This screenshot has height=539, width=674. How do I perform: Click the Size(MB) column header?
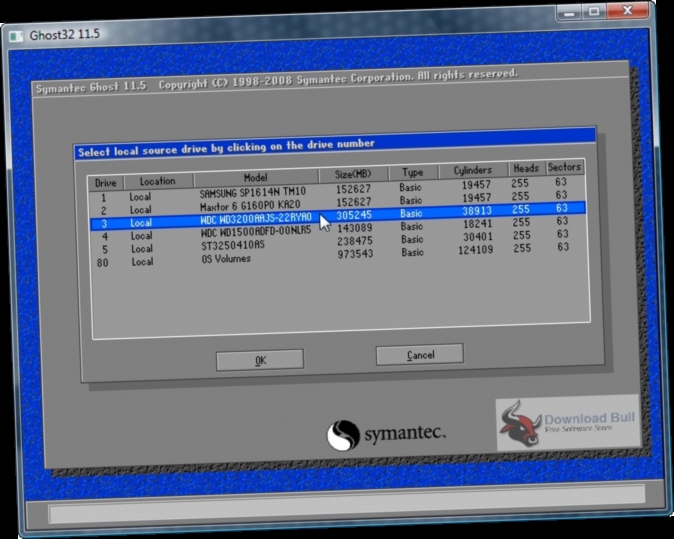[353, 174]
